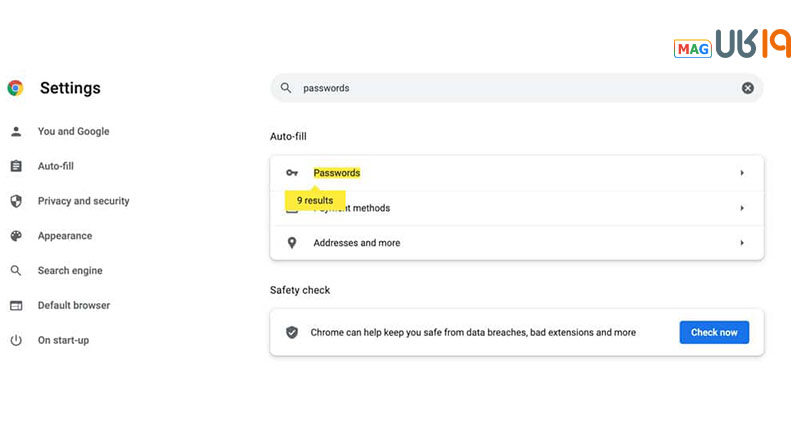Expand the Addresses and more arrow

point(742,243)
